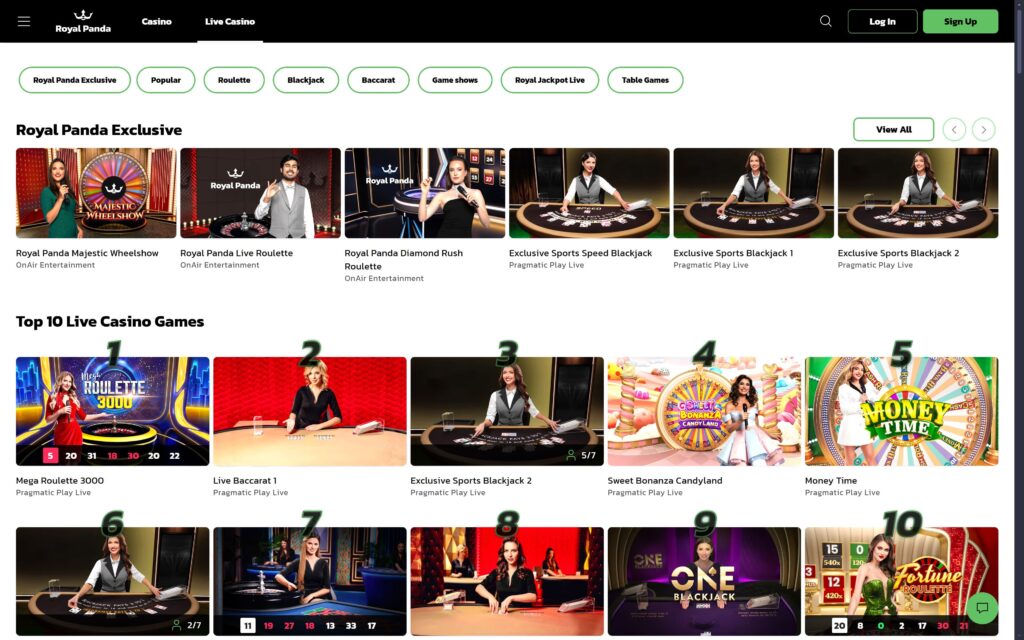Launch Mega Roulette 3000 game thumbnail

[112, 411]
